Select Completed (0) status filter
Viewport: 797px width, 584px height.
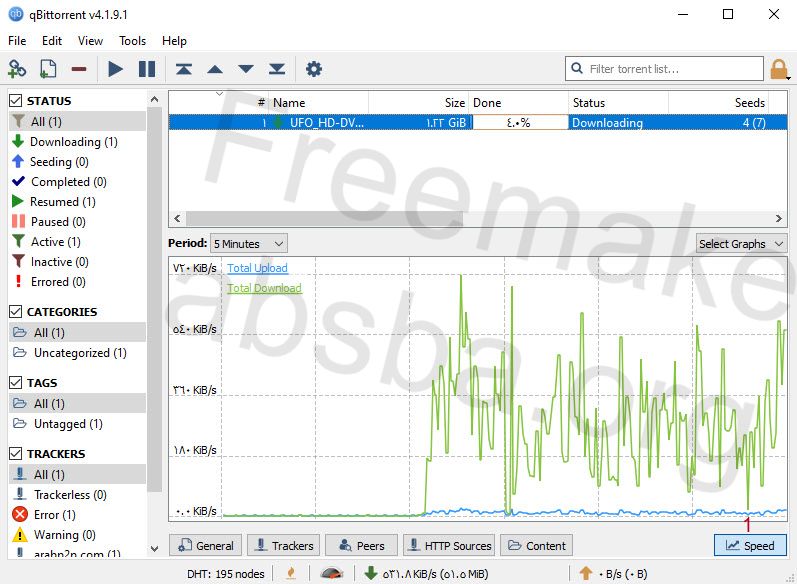pyautogui.click(x=77, y=182)
